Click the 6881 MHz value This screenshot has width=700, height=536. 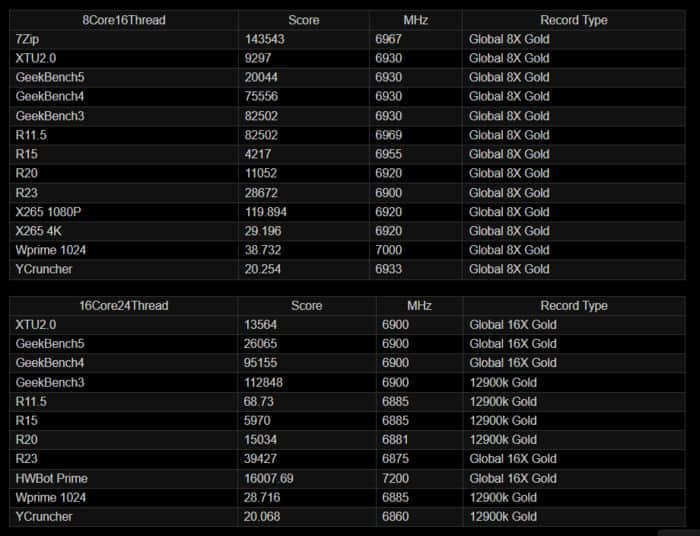395,440
